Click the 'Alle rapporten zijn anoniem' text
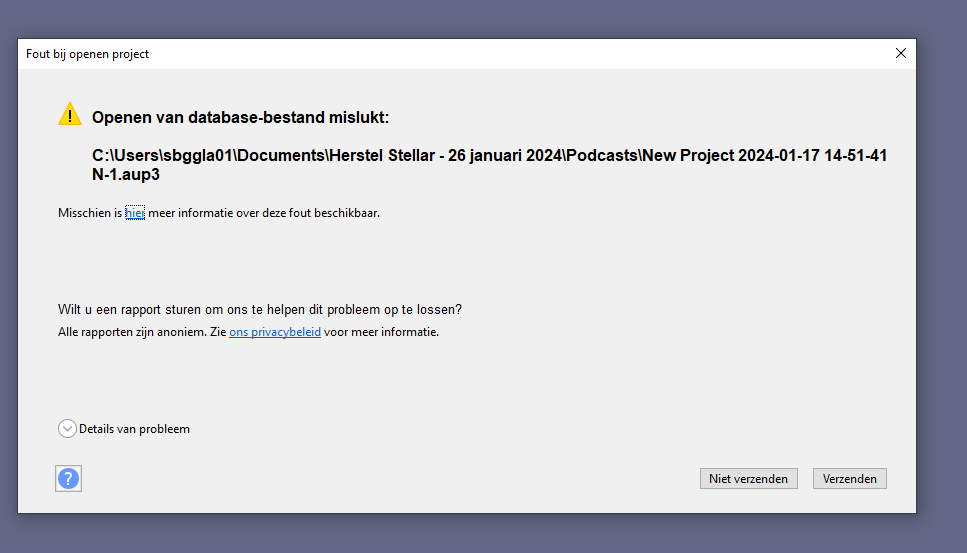The height and width of the screenshot is (553, 967). [142, 332]
